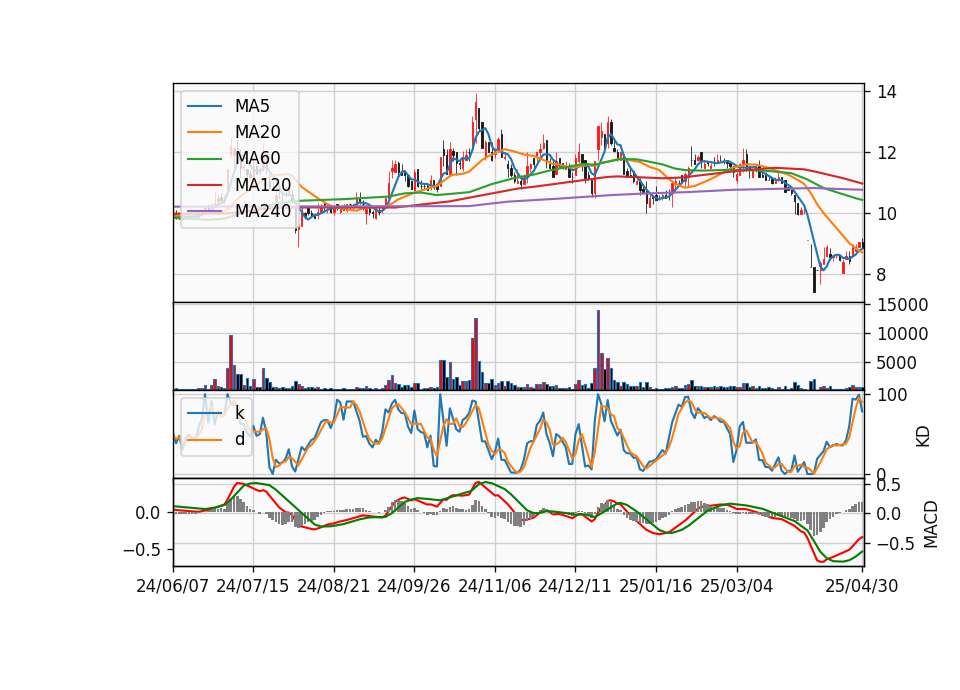The height and width of the screenshot is (690, 960).
Task: Click the price axis value 14
Action: [887, 92]
